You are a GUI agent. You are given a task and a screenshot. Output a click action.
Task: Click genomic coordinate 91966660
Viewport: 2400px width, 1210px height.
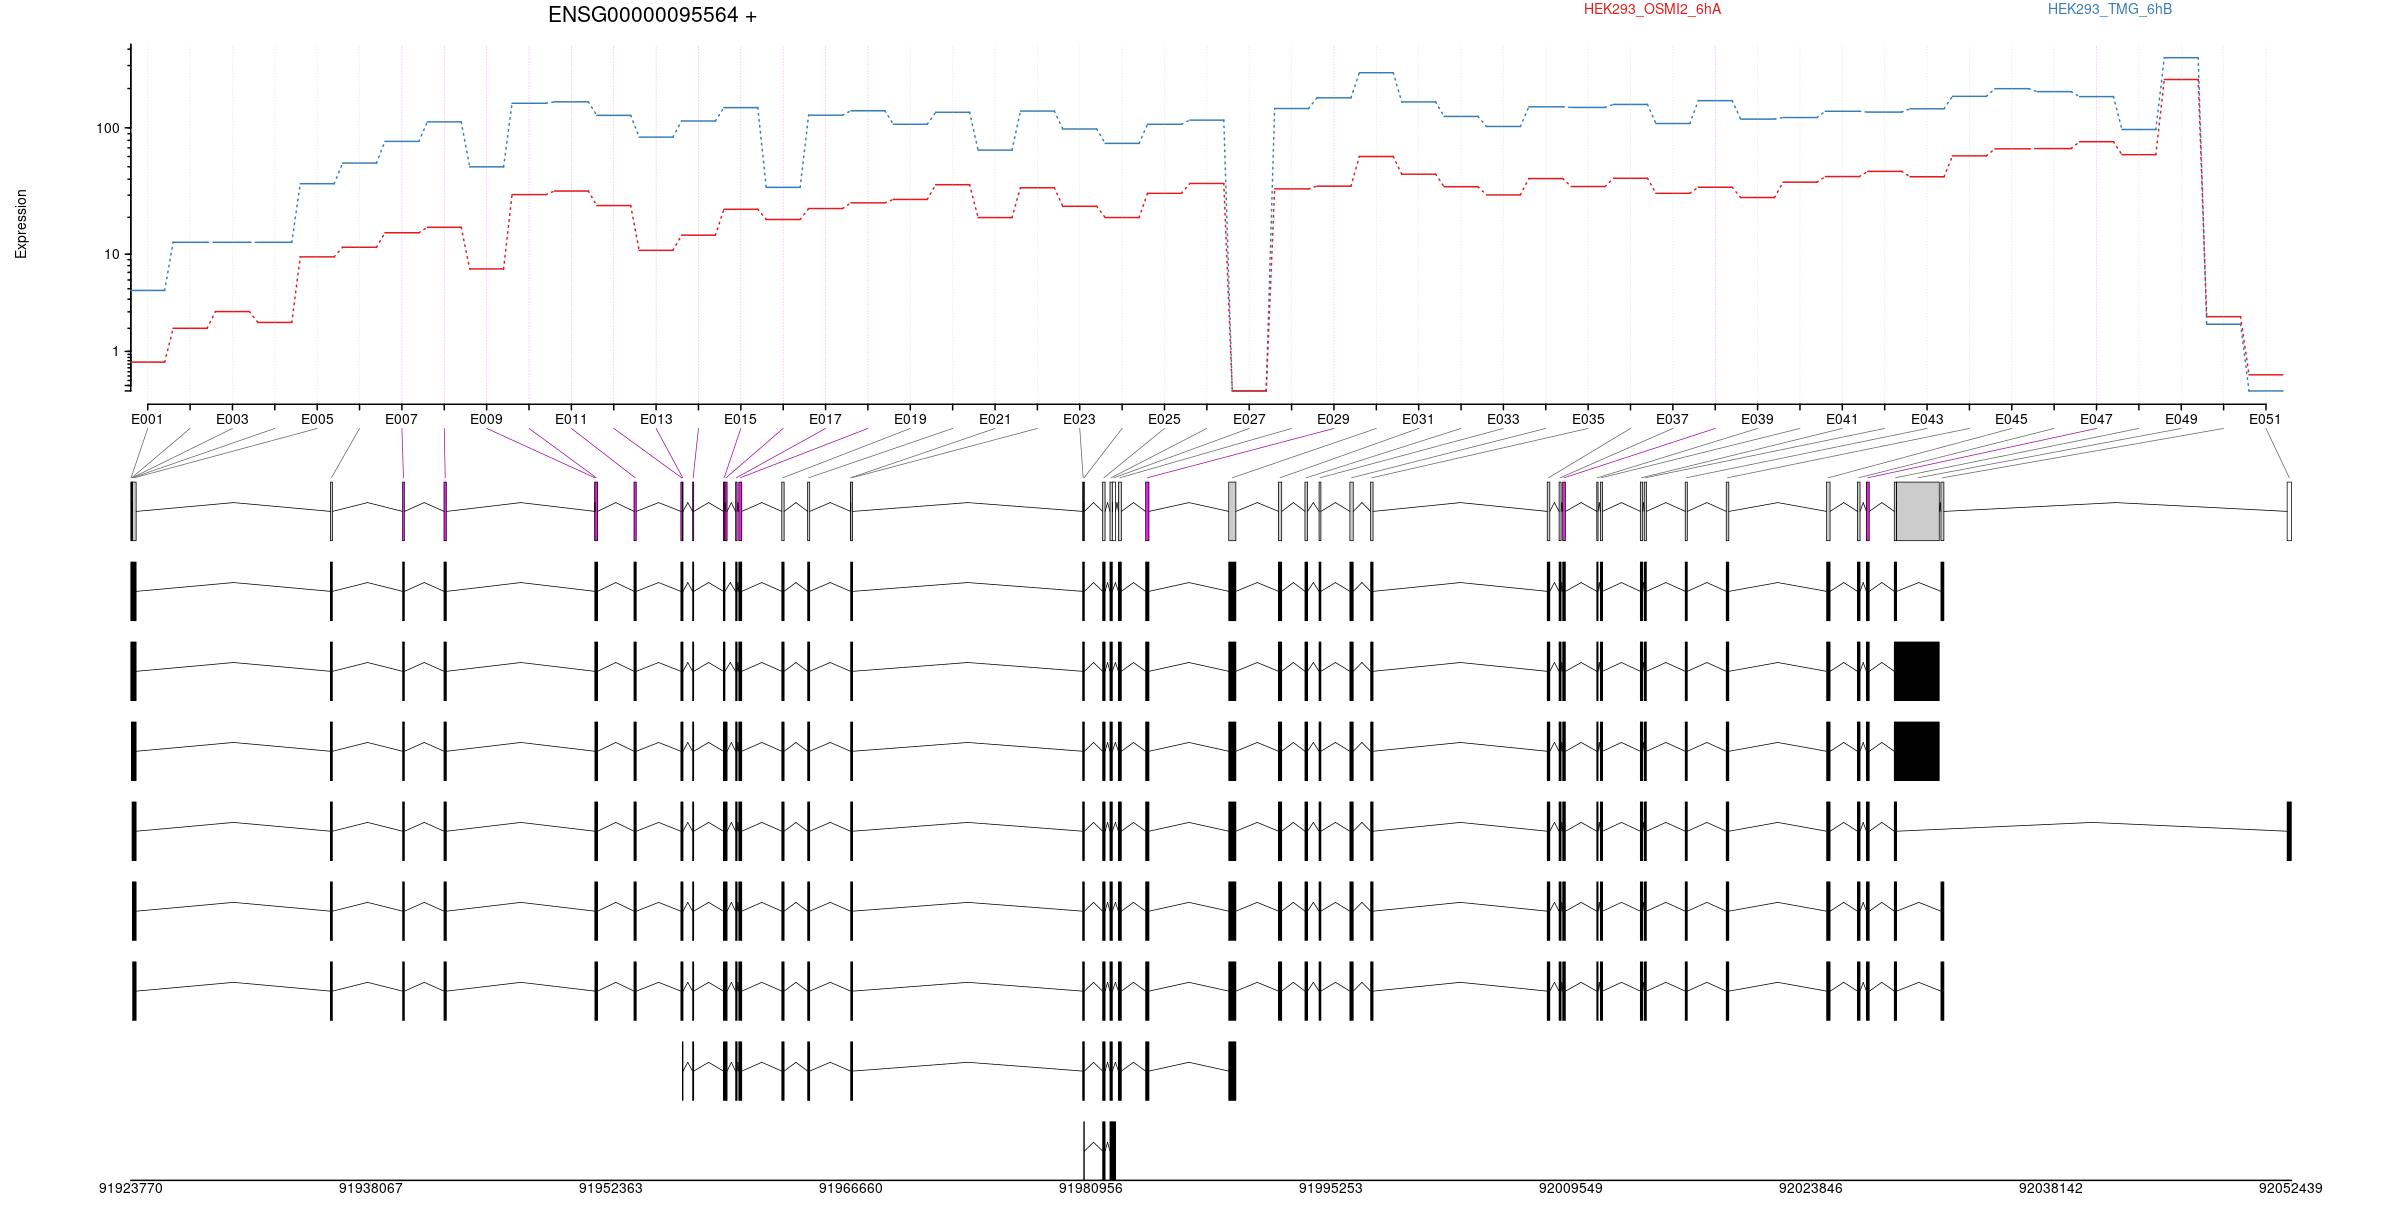click(x=850, y=1188)
